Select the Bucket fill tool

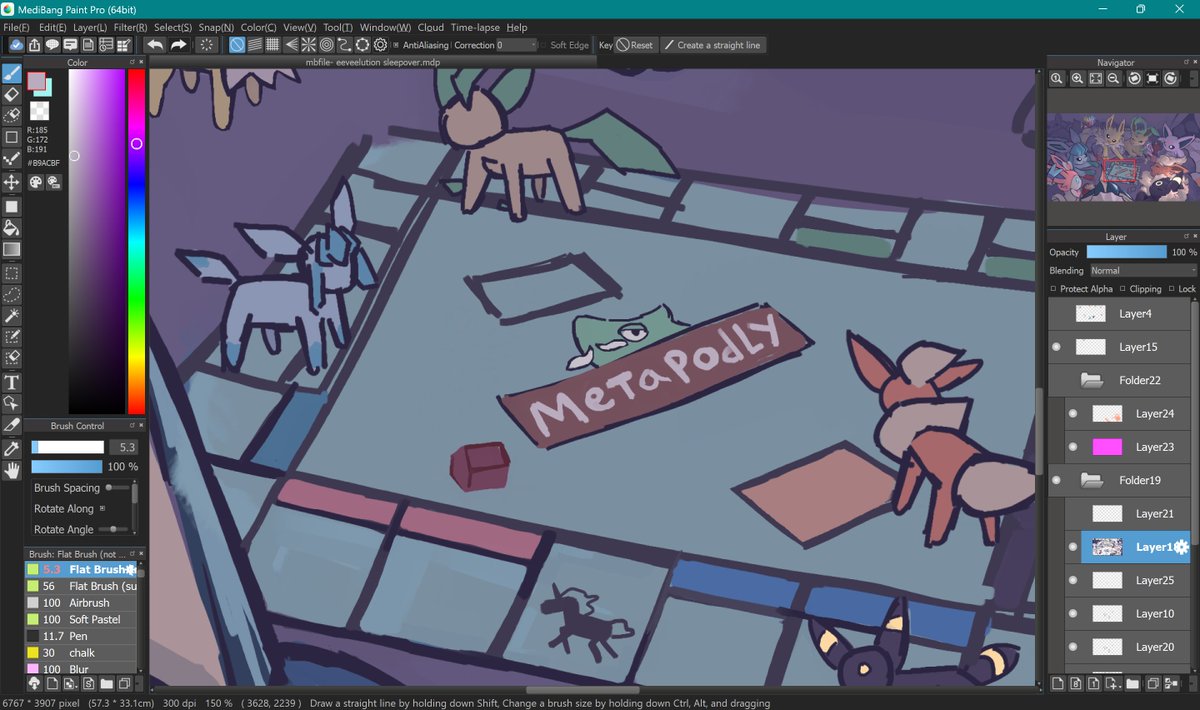coord(12,228)
